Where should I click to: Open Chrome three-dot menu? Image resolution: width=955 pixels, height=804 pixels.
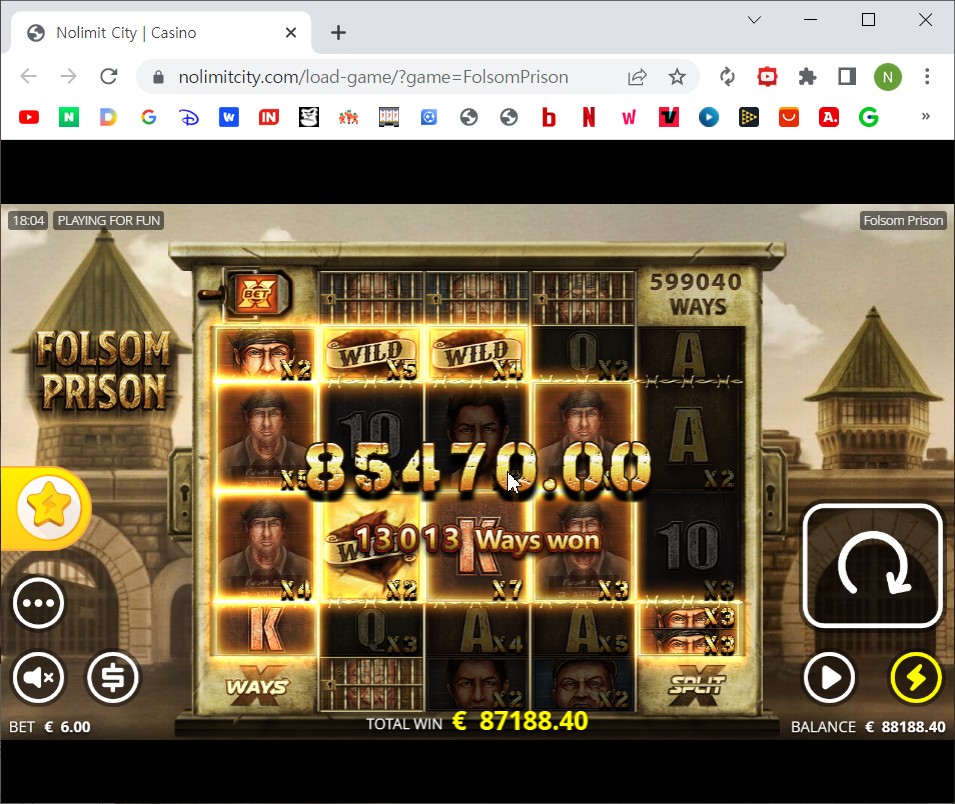pyautogui.click(x=927, y=77)
